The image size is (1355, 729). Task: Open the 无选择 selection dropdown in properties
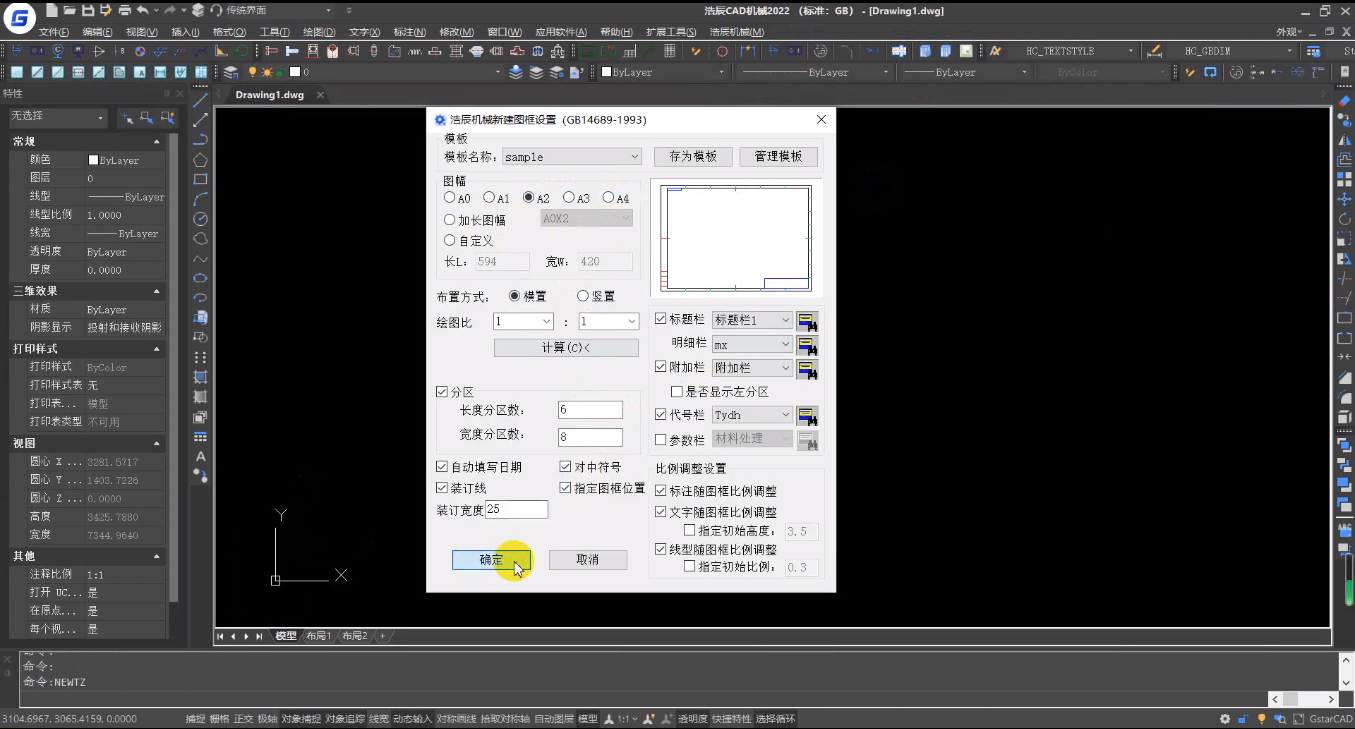pos(57,117)
